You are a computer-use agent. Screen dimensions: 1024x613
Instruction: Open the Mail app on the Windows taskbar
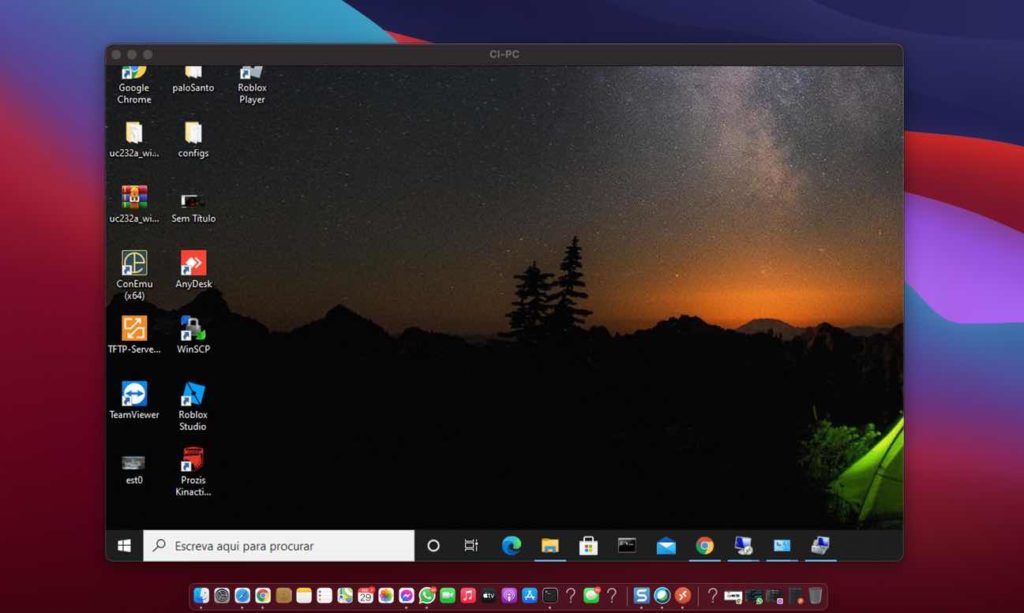(666, 545)
